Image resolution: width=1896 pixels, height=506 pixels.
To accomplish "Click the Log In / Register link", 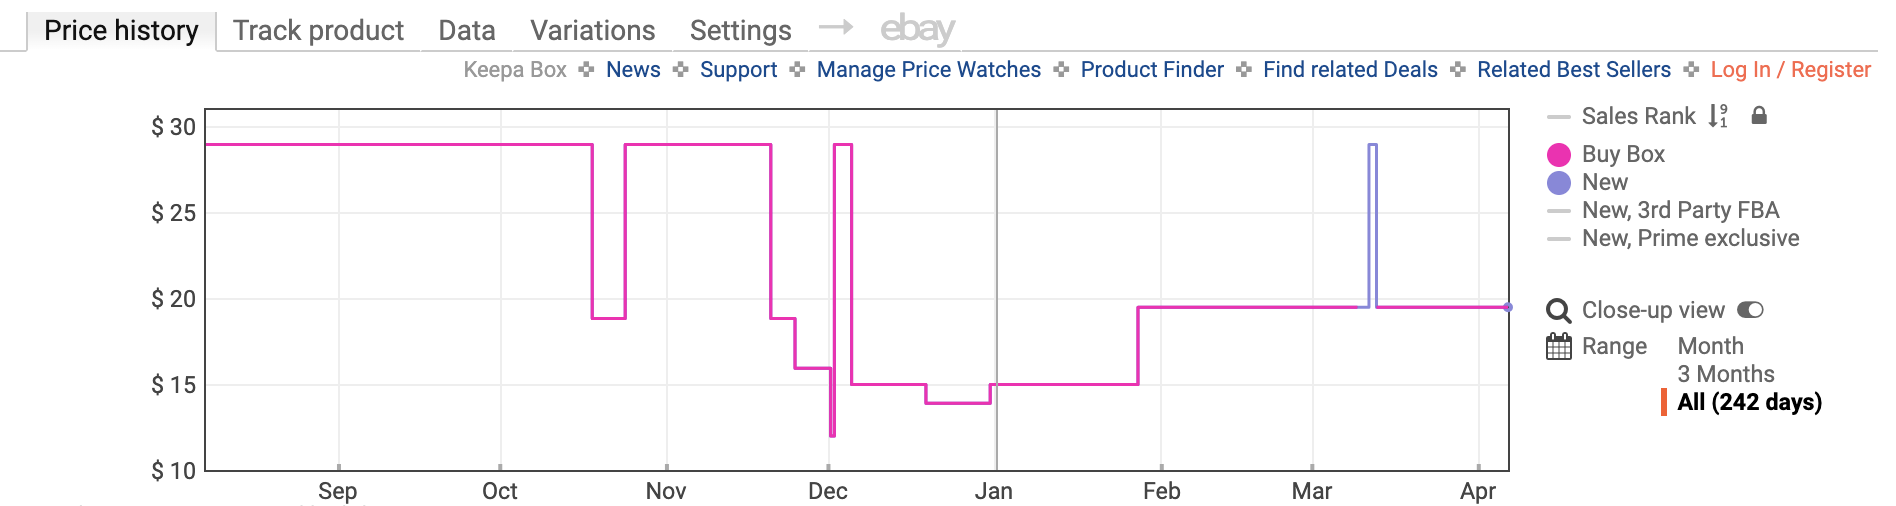I will pos(1790,70).
